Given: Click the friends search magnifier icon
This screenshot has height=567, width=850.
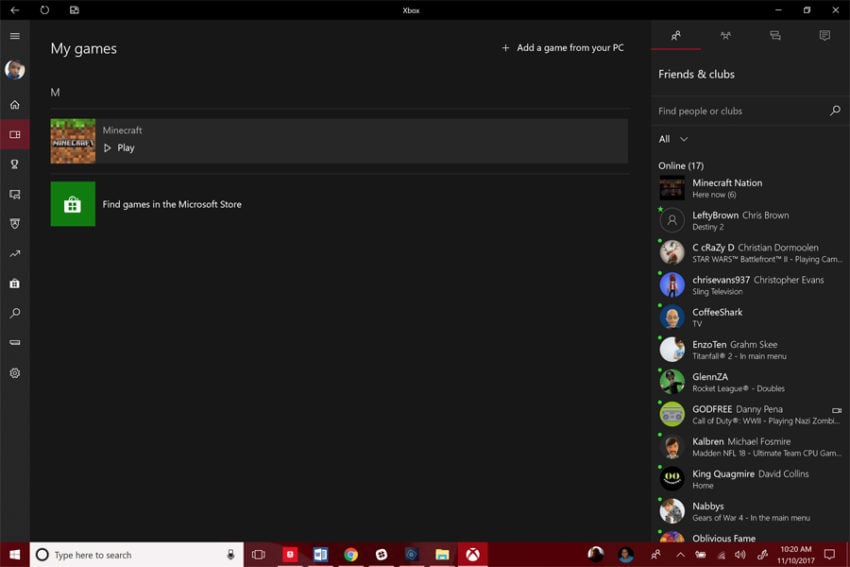Looking at the screenshot, I should pyautogui.click(x=835, y=111).
